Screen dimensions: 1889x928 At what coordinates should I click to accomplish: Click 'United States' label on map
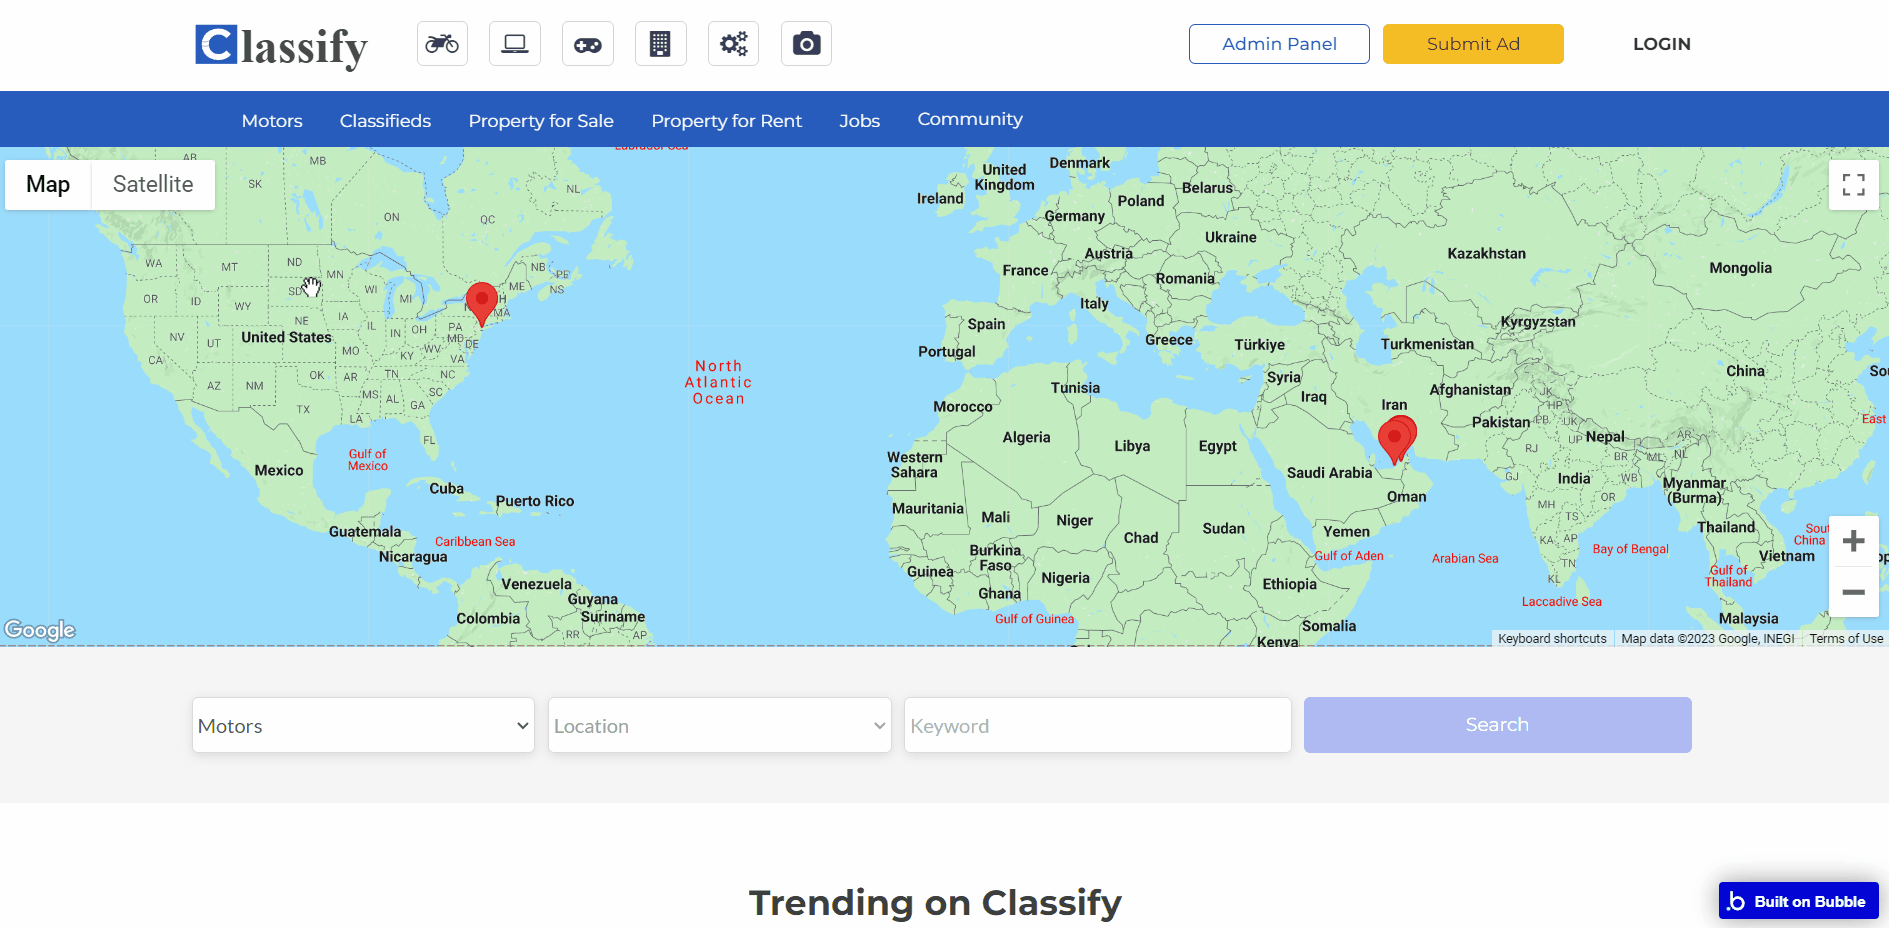(286, 337)
